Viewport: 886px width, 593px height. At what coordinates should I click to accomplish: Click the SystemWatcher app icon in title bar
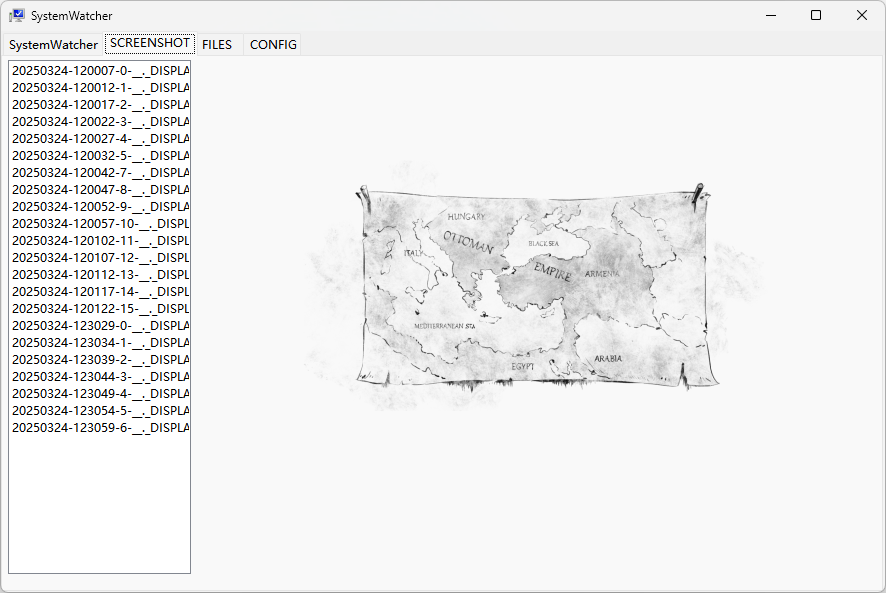point(17,16)
